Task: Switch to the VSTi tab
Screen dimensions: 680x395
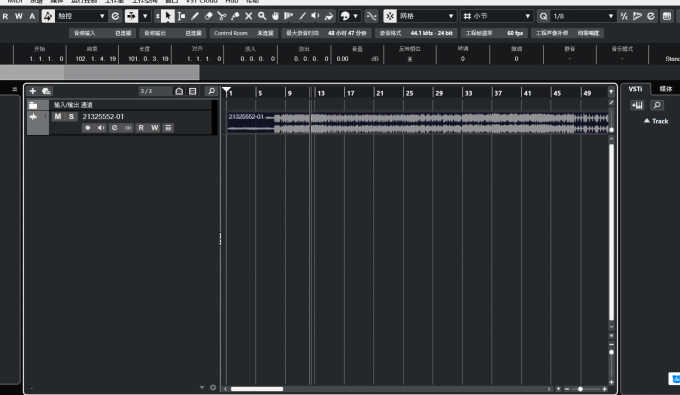Action: [x=635, y=89]
